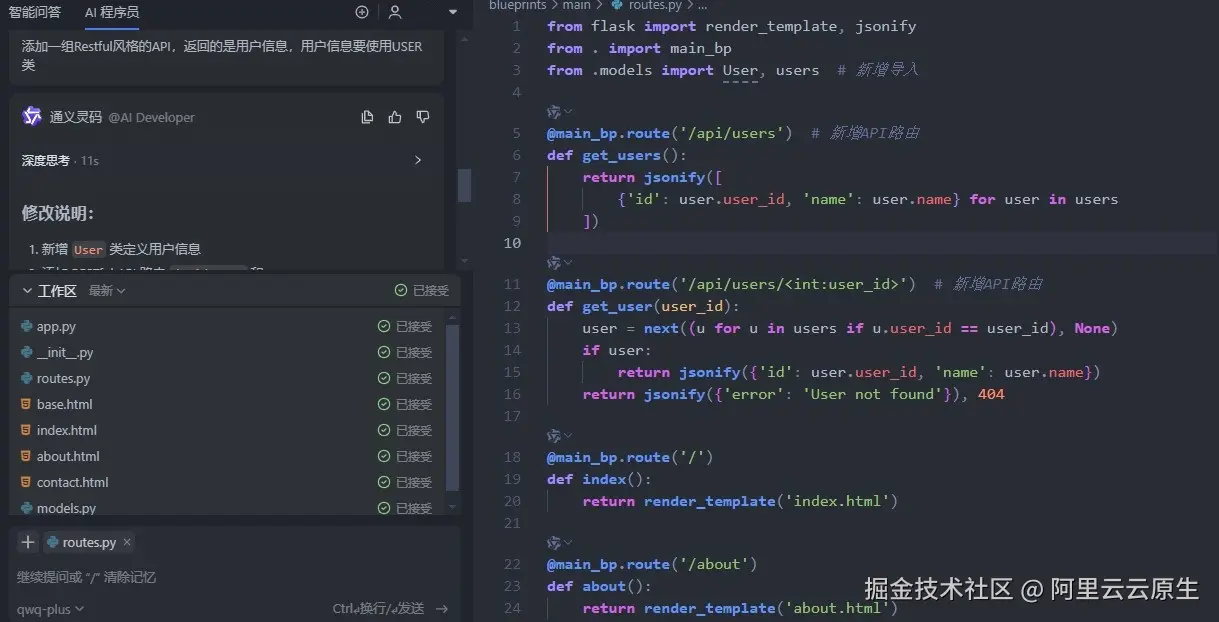The height and width of the screenshot is (622, 1219).
Task: Open the 最新 version dropdown
Action: pos(107,291)
